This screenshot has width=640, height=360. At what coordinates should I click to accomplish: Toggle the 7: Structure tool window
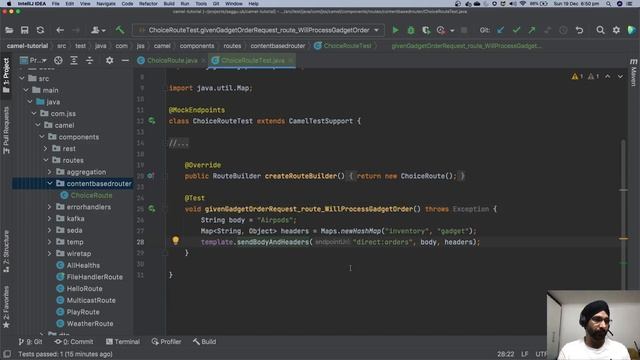point(6,251)
